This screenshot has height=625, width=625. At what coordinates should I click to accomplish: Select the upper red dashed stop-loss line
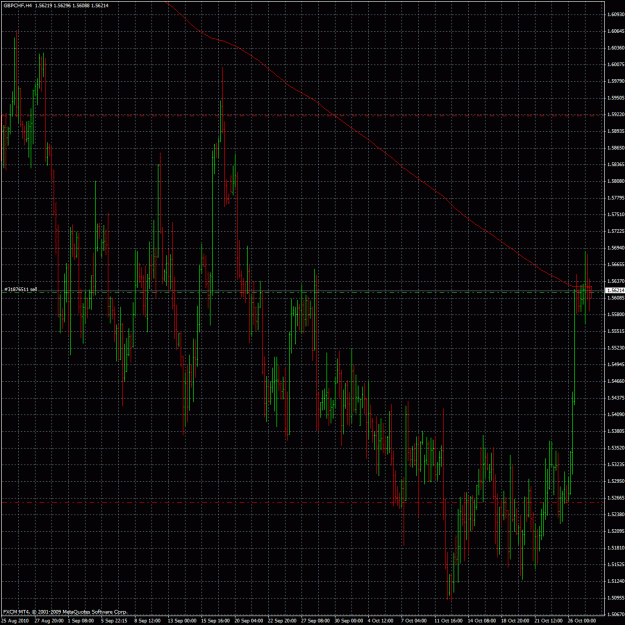(303, 116)
